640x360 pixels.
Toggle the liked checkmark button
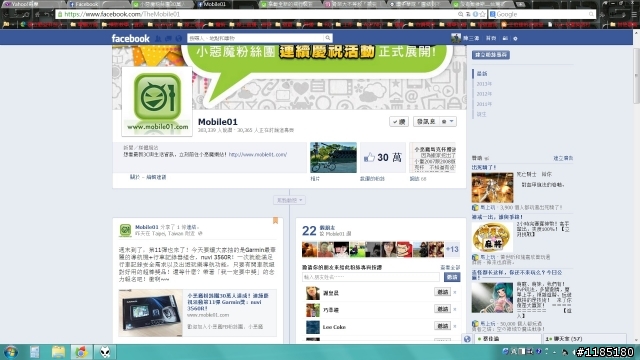[399, 122]
